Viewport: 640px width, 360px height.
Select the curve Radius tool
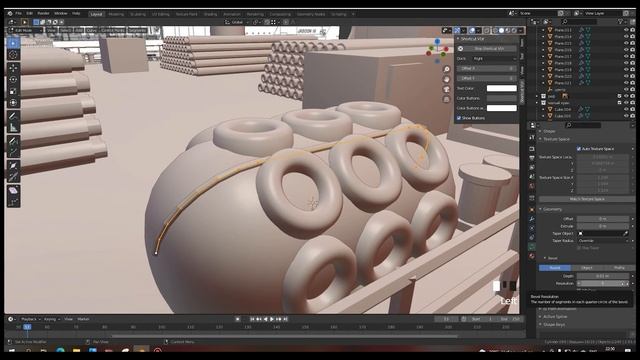13,165
